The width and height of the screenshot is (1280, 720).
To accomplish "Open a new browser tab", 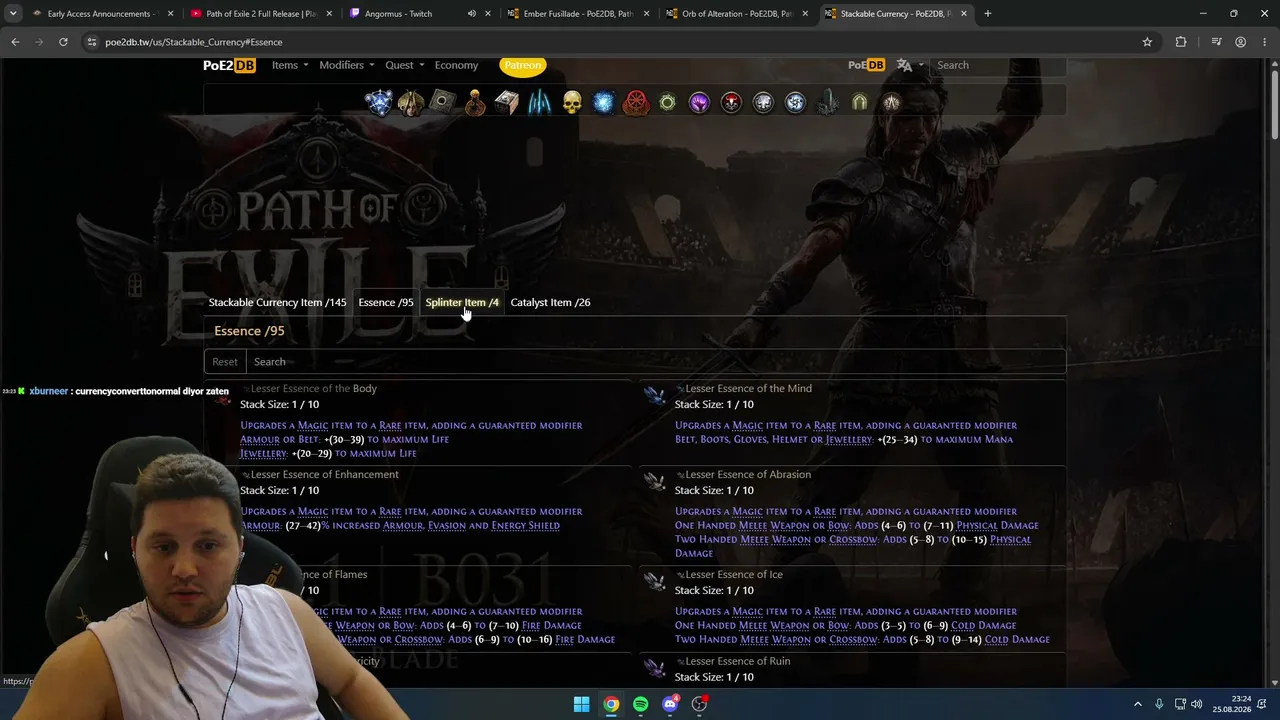I will pyautogui.click(x=988, y=14).
